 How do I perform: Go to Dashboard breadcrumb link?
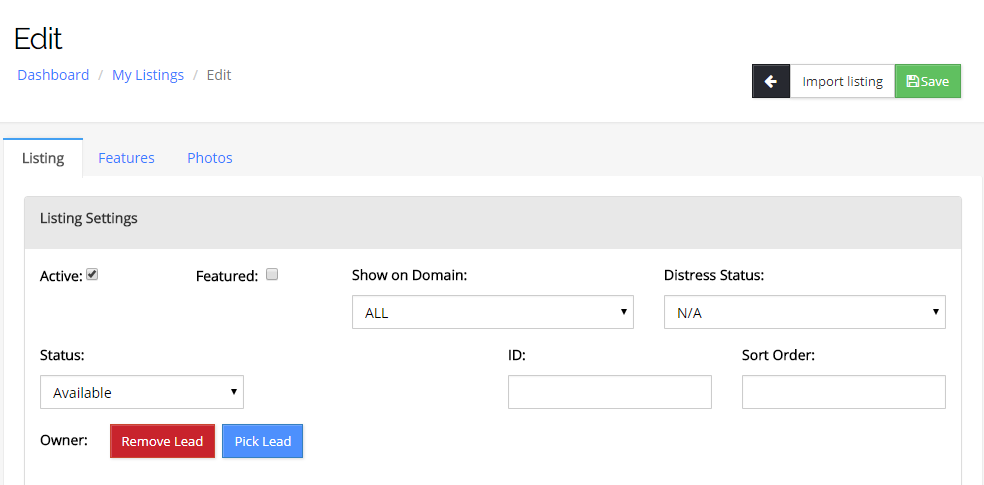click(53, 75)
